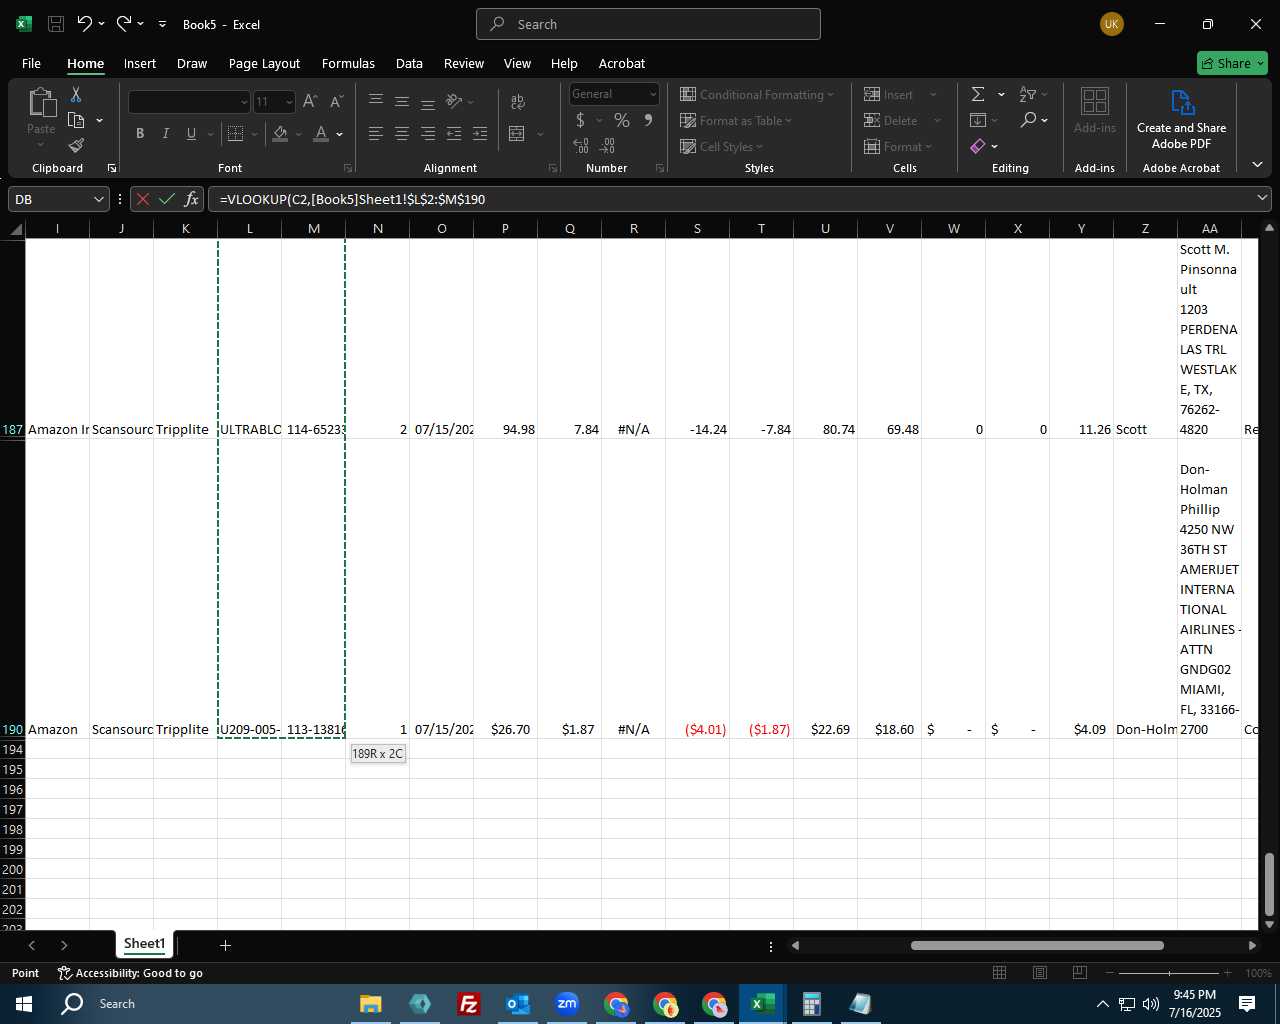The image size is (1280, 1024).
Task: Click the Clear eraser icon
Action: [x=978, y=146]
